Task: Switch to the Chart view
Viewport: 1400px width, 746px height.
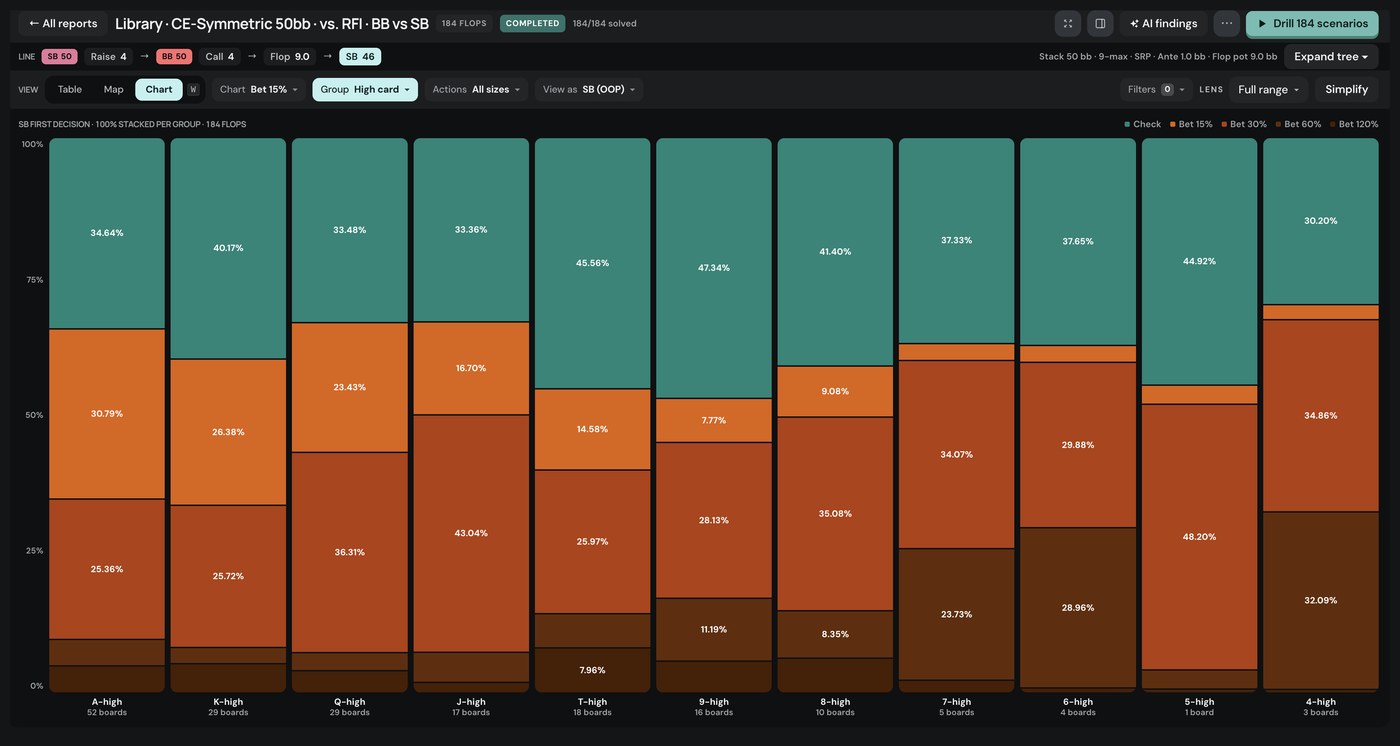Action: (x=159, y=90)
